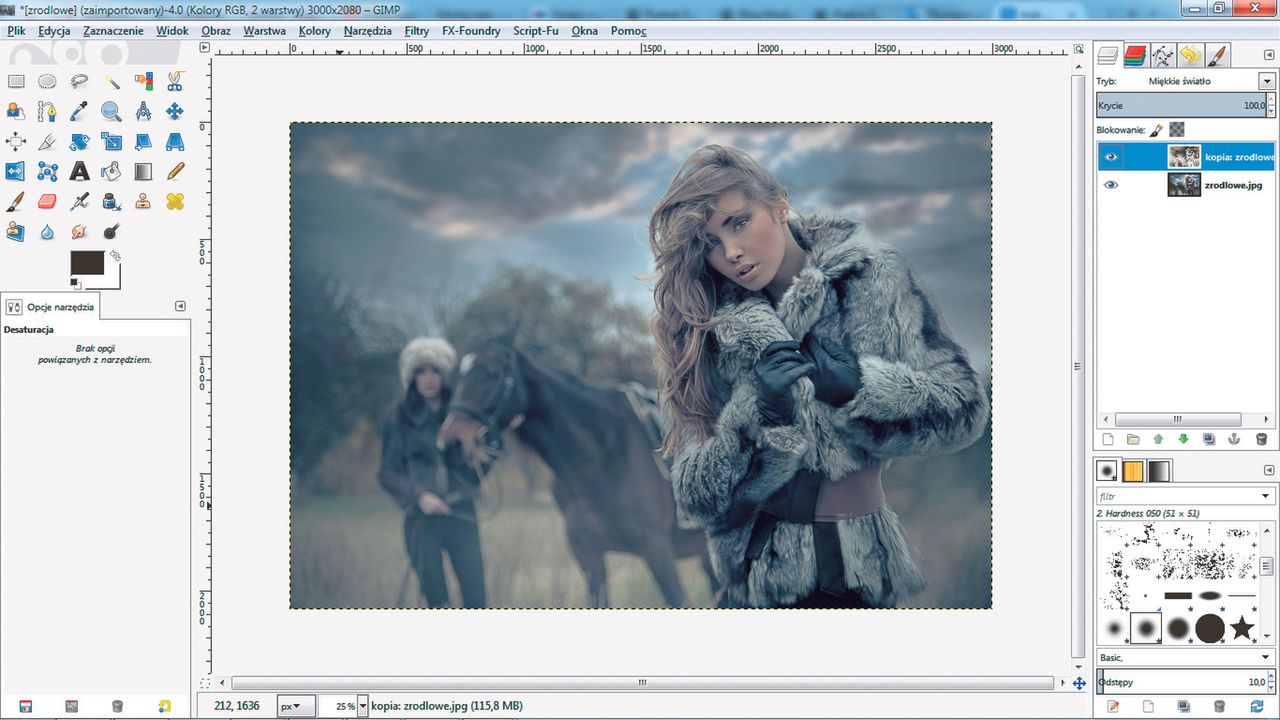Select the Free Select lasso tool
This screenshot has width=1280, height=720.
[x=79, y=82]
